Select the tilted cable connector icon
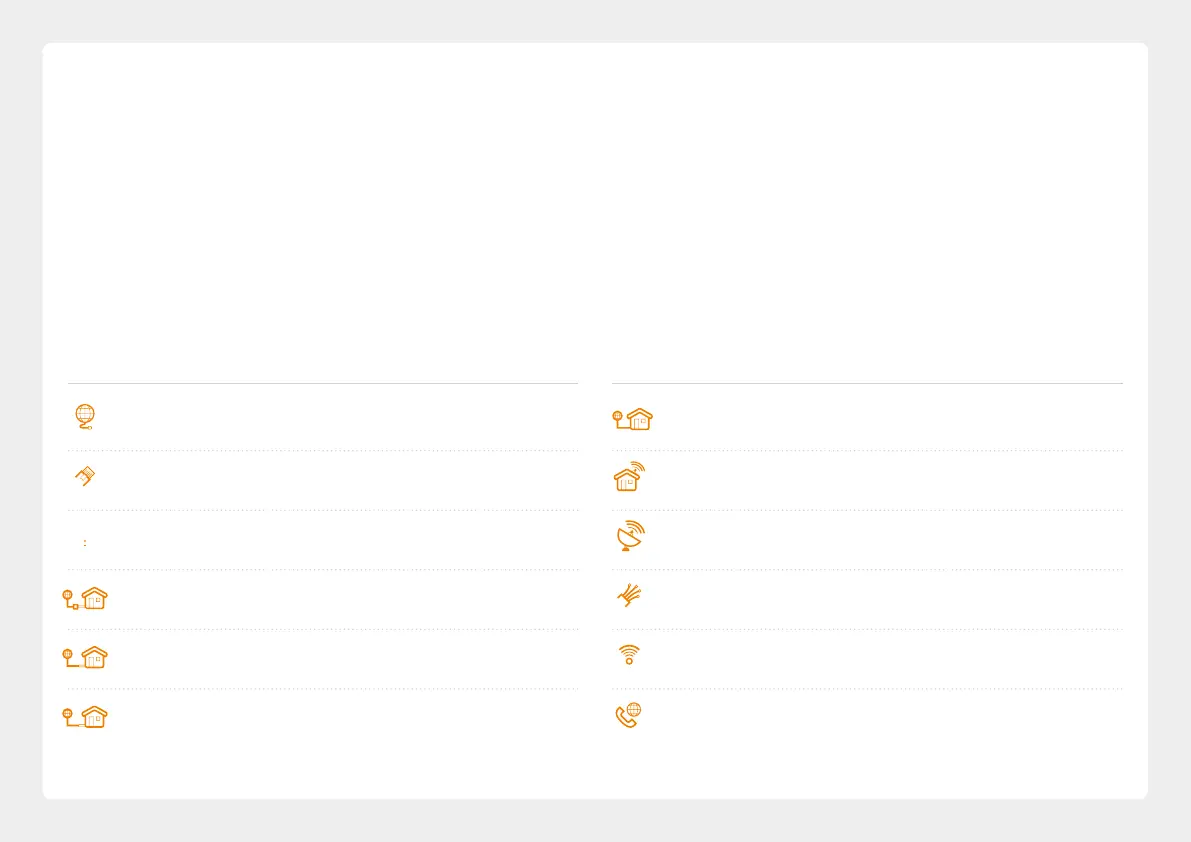Viewport: 1191px width, 842px height. pos(85,477)
